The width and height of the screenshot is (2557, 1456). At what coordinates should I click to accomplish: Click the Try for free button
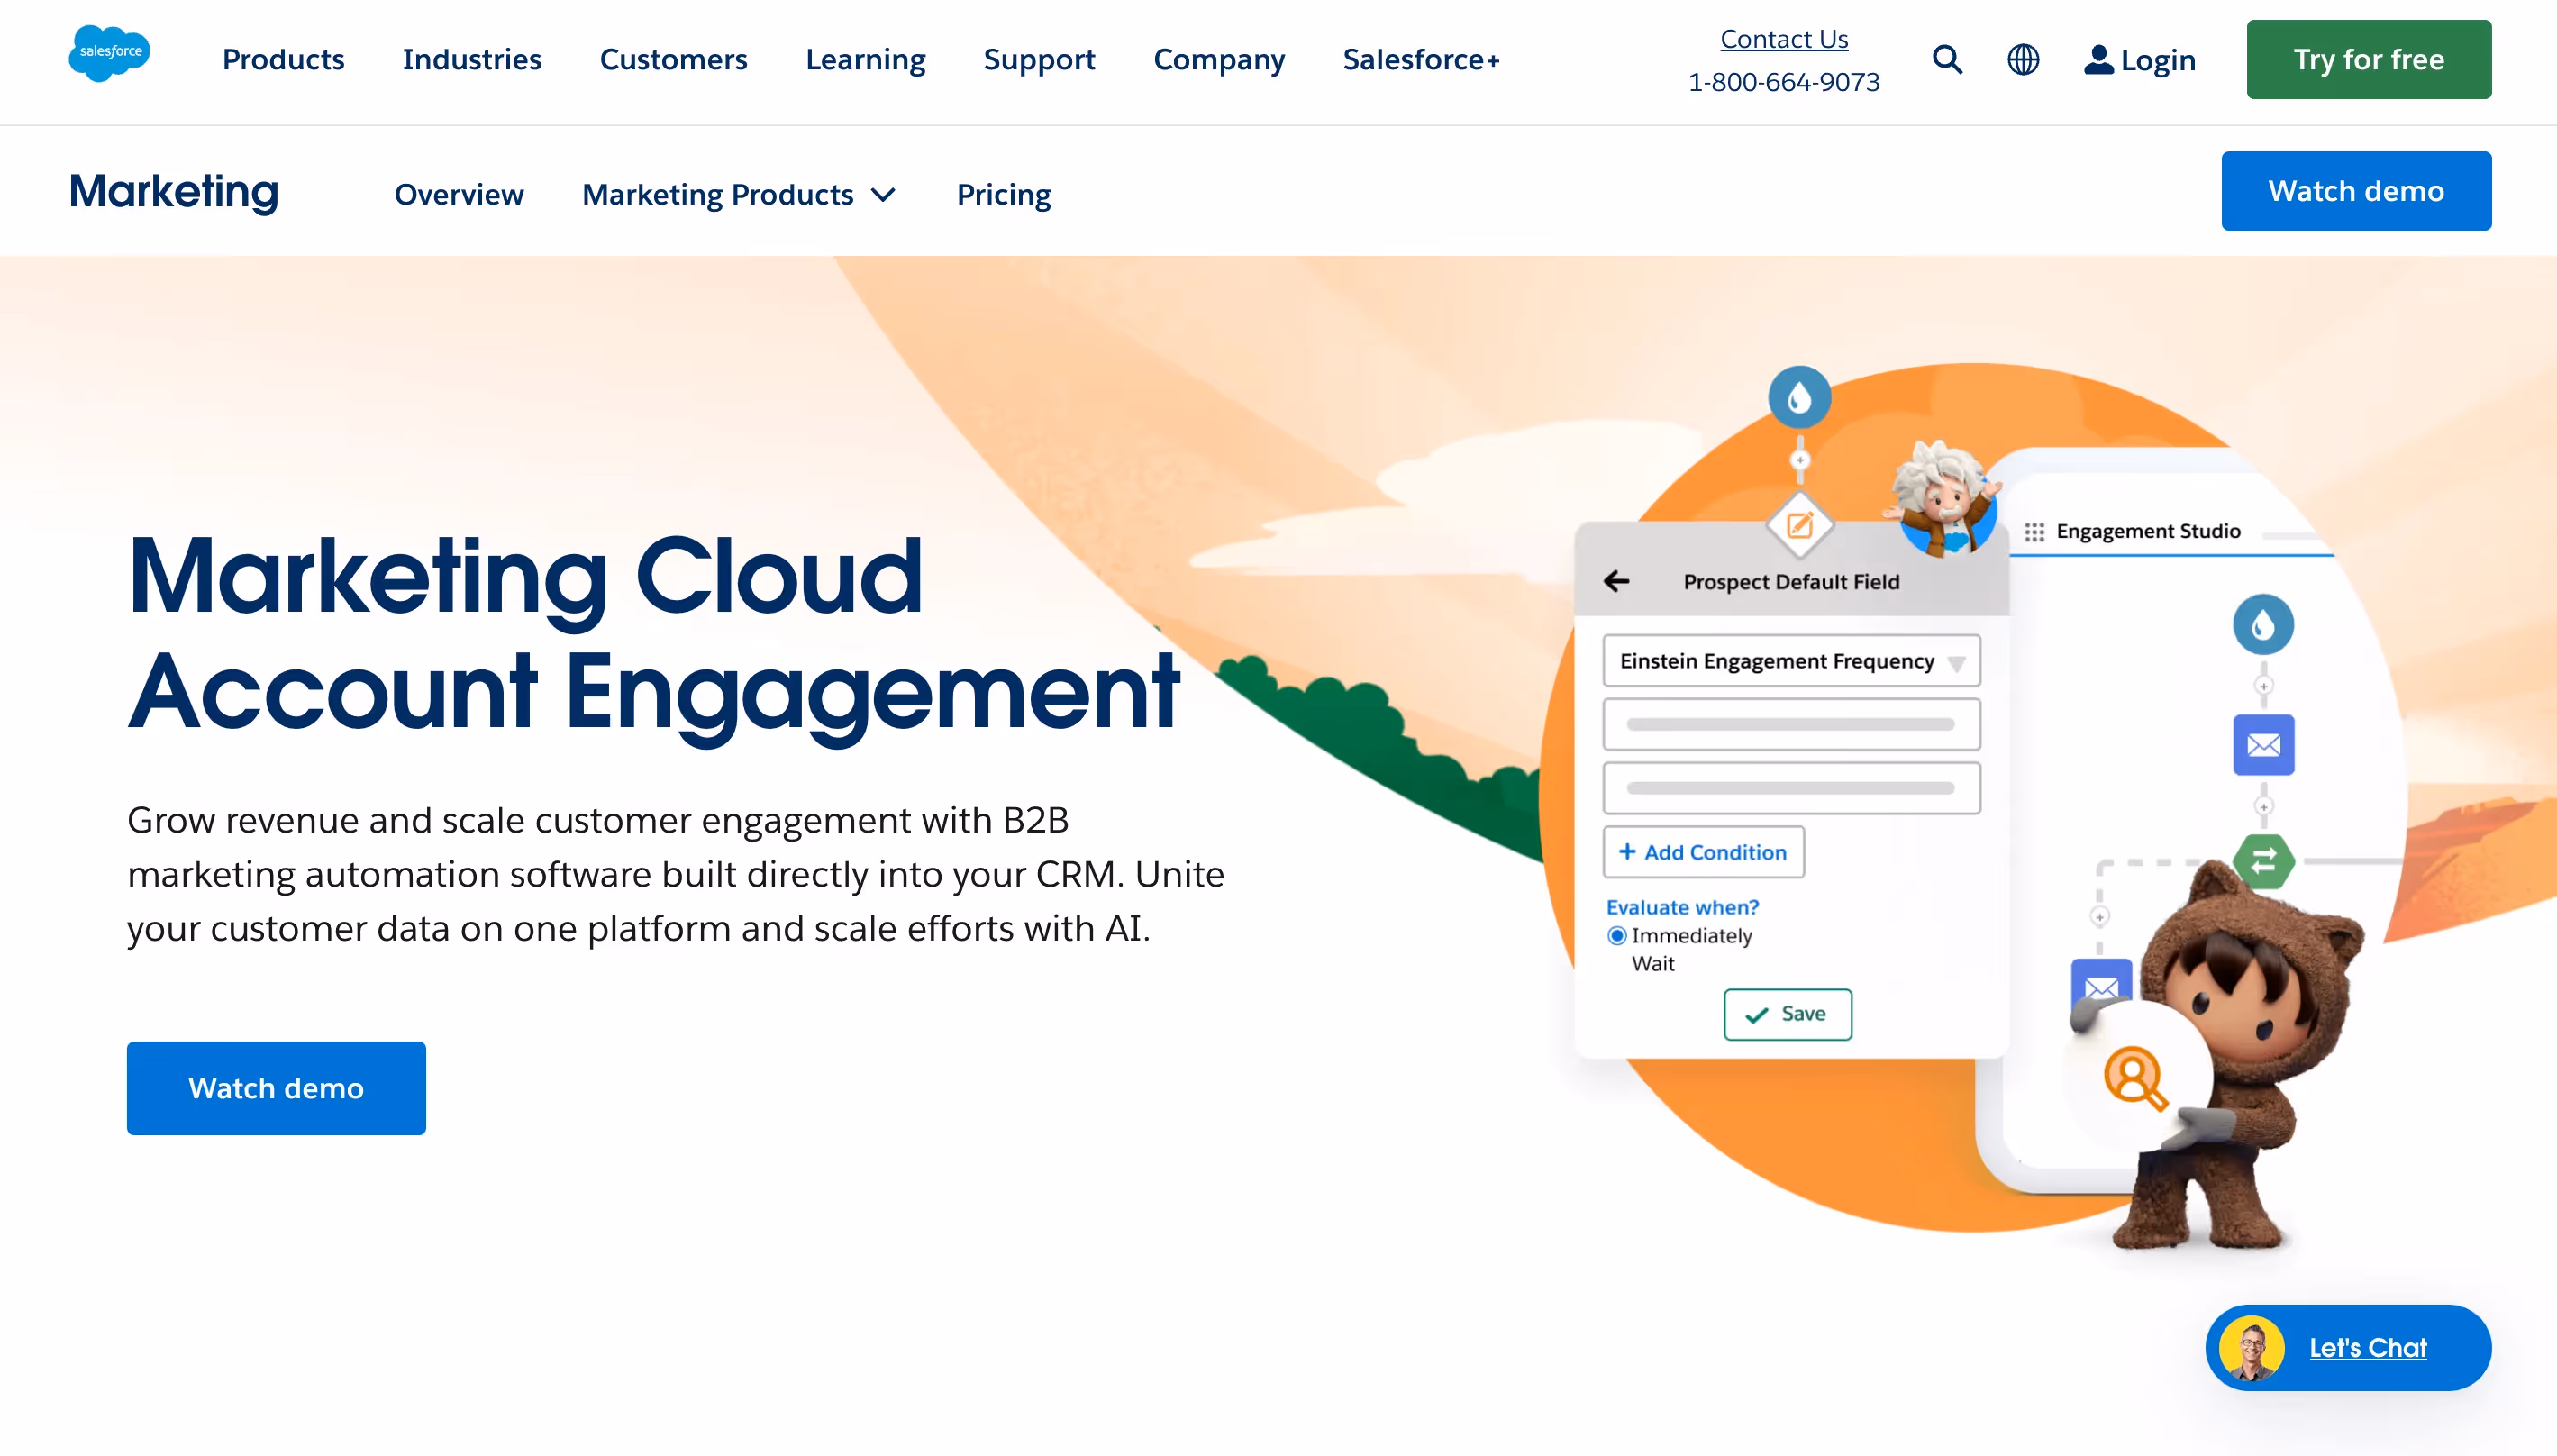click(2368, 59)
